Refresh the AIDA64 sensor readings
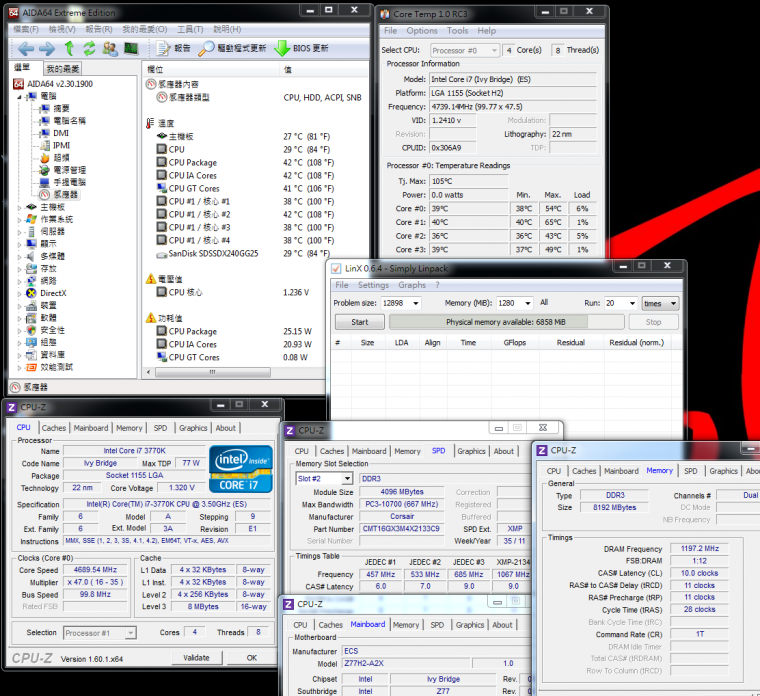Viewport: 760px width, 696px height. (x=89, y=48)
